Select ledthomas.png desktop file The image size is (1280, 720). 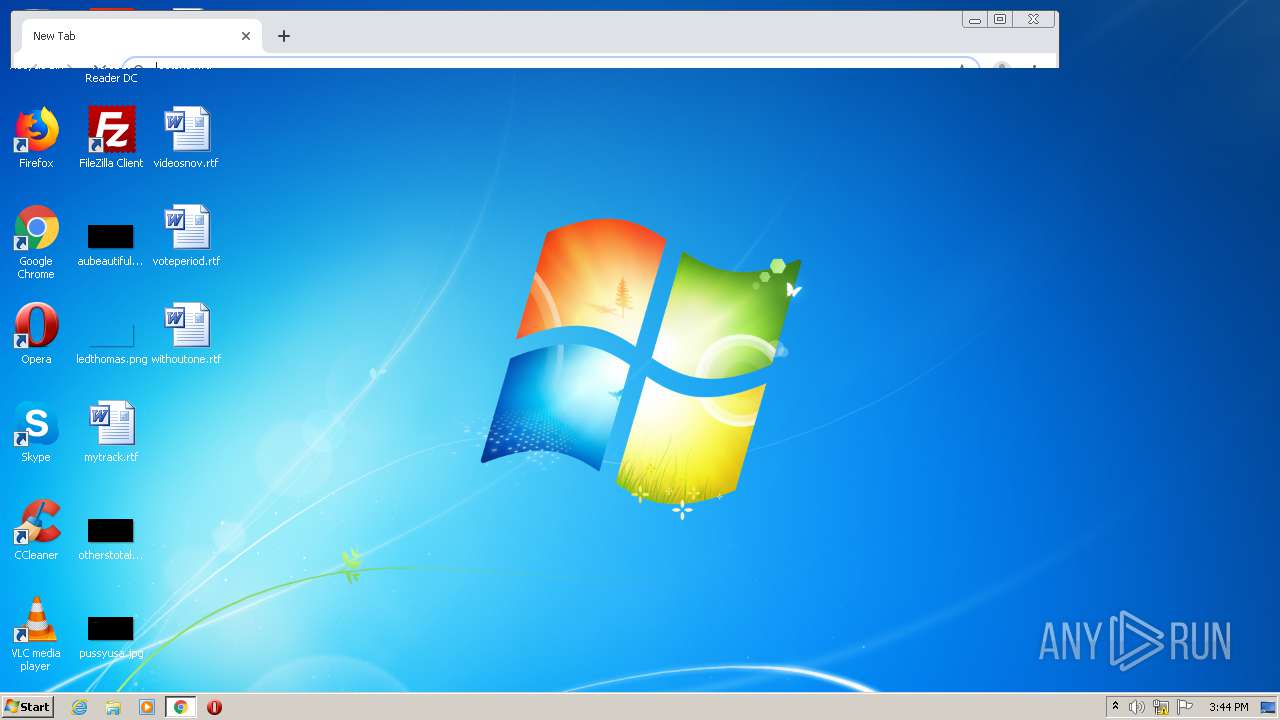[111, 343]
